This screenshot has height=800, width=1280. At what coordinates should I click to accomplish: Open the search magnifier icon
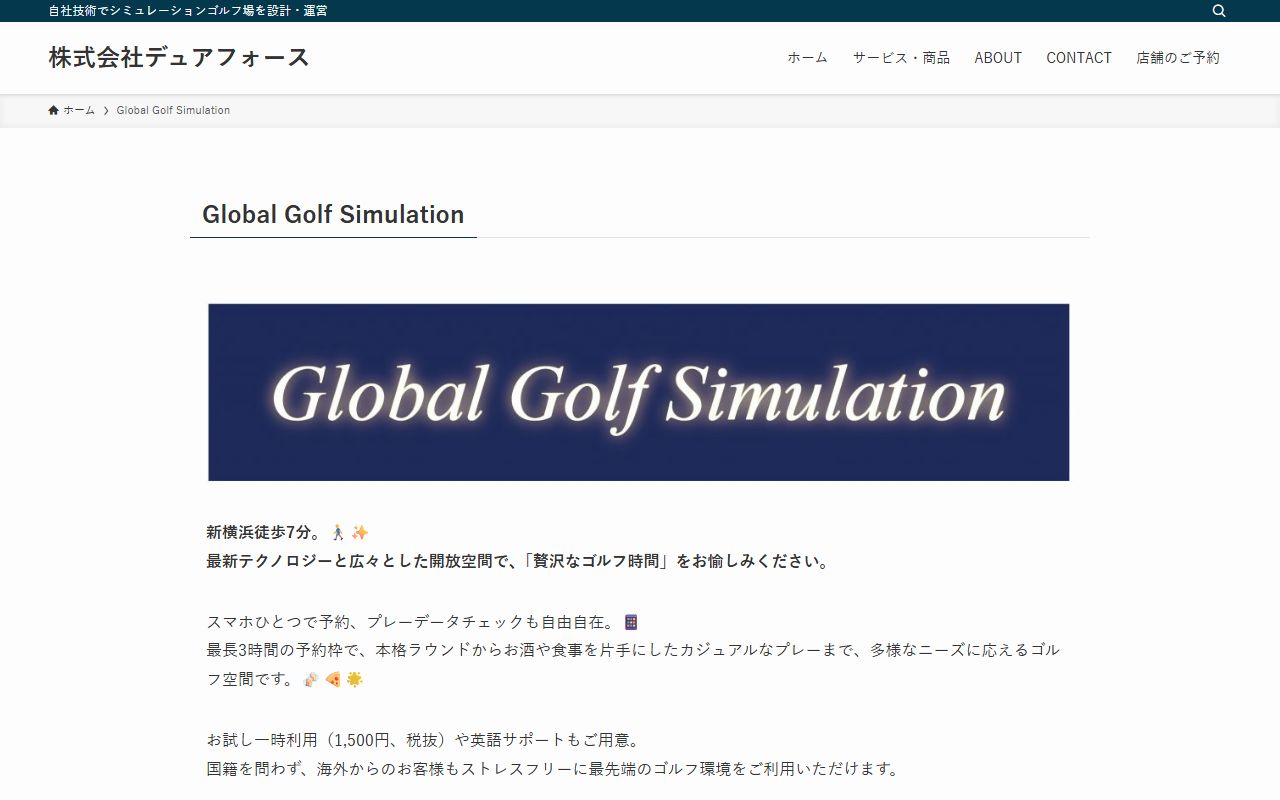click(x=1219, y=11)
